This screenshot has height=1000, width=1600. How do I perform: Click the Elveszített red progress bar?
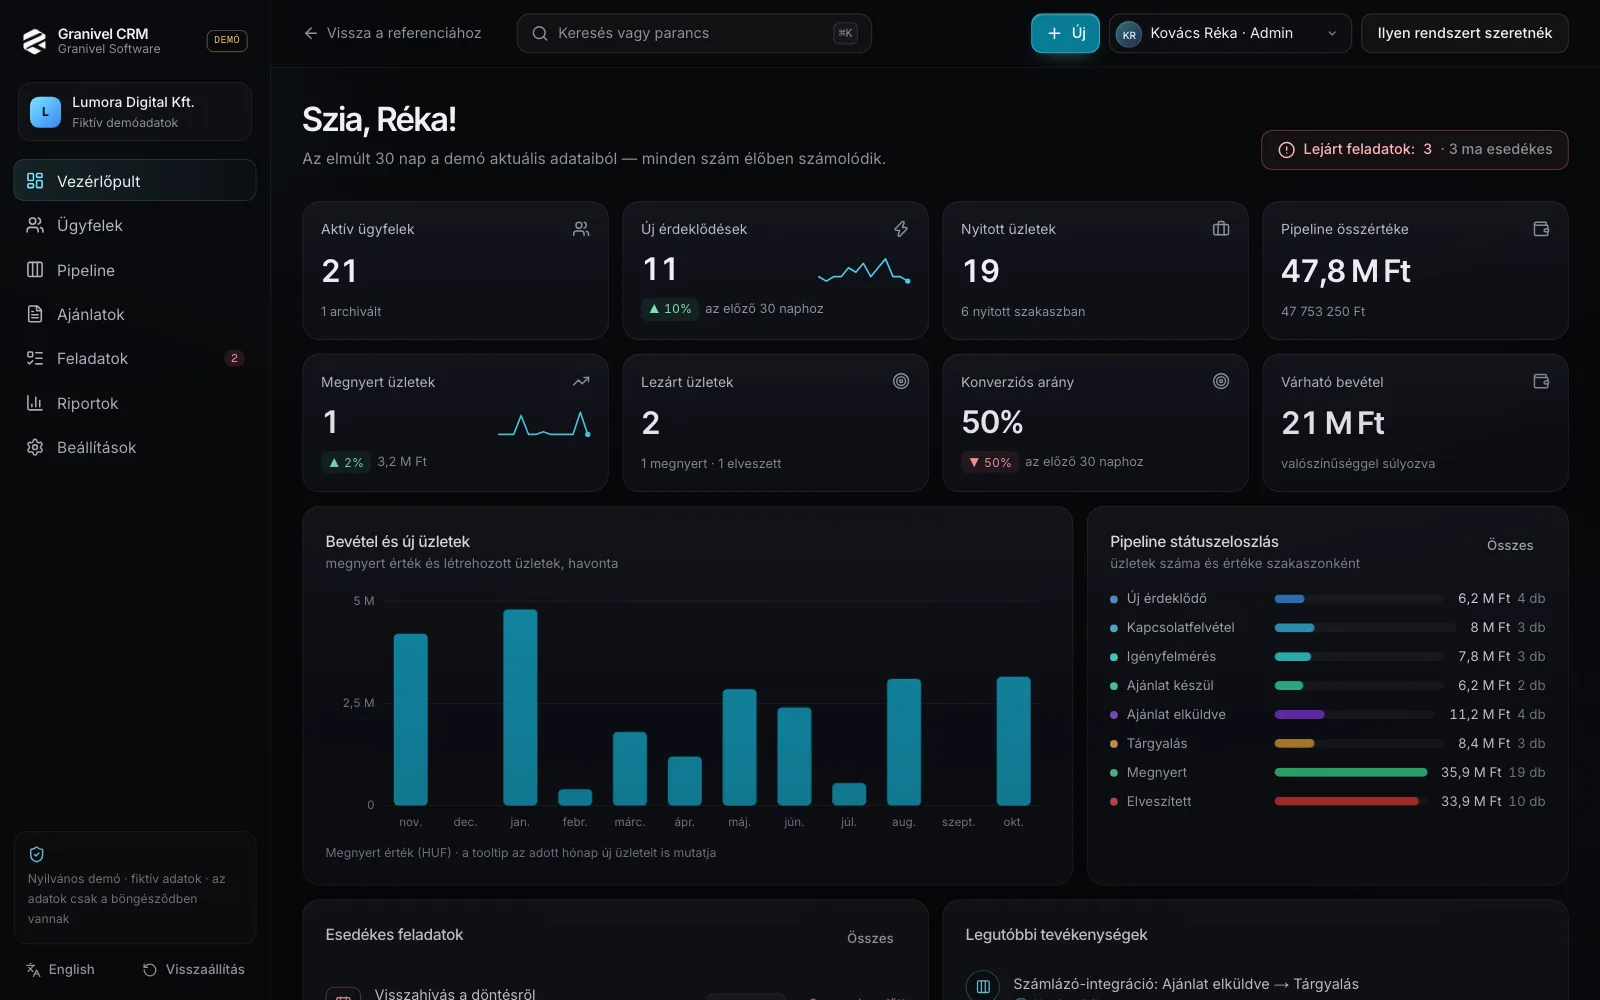1346,801
